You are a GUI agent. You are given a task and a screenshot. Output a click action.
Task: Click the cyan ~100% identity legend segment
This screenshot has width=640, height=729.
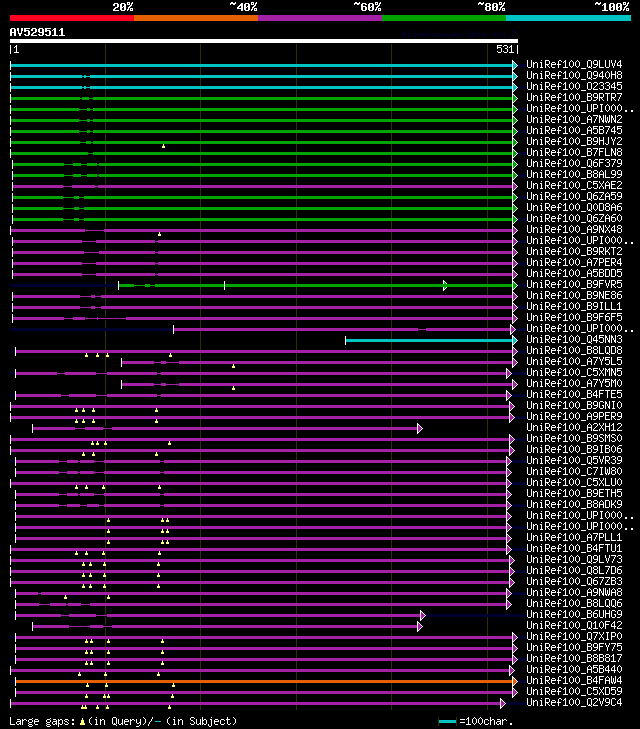pyautogui.click(x=568, y=18)
